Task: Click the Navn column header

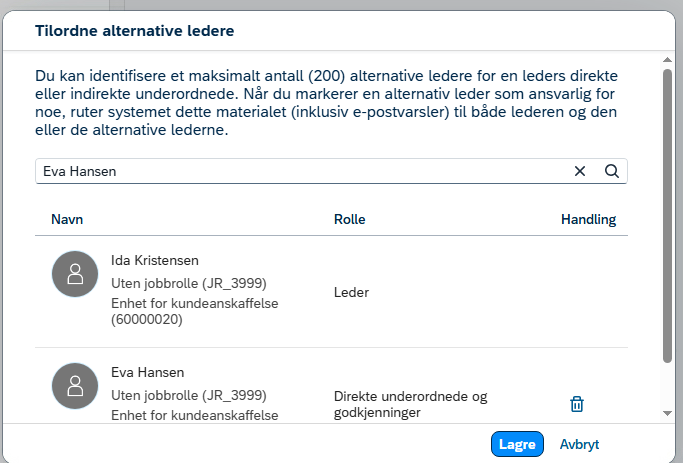Action: coord(67,219)
